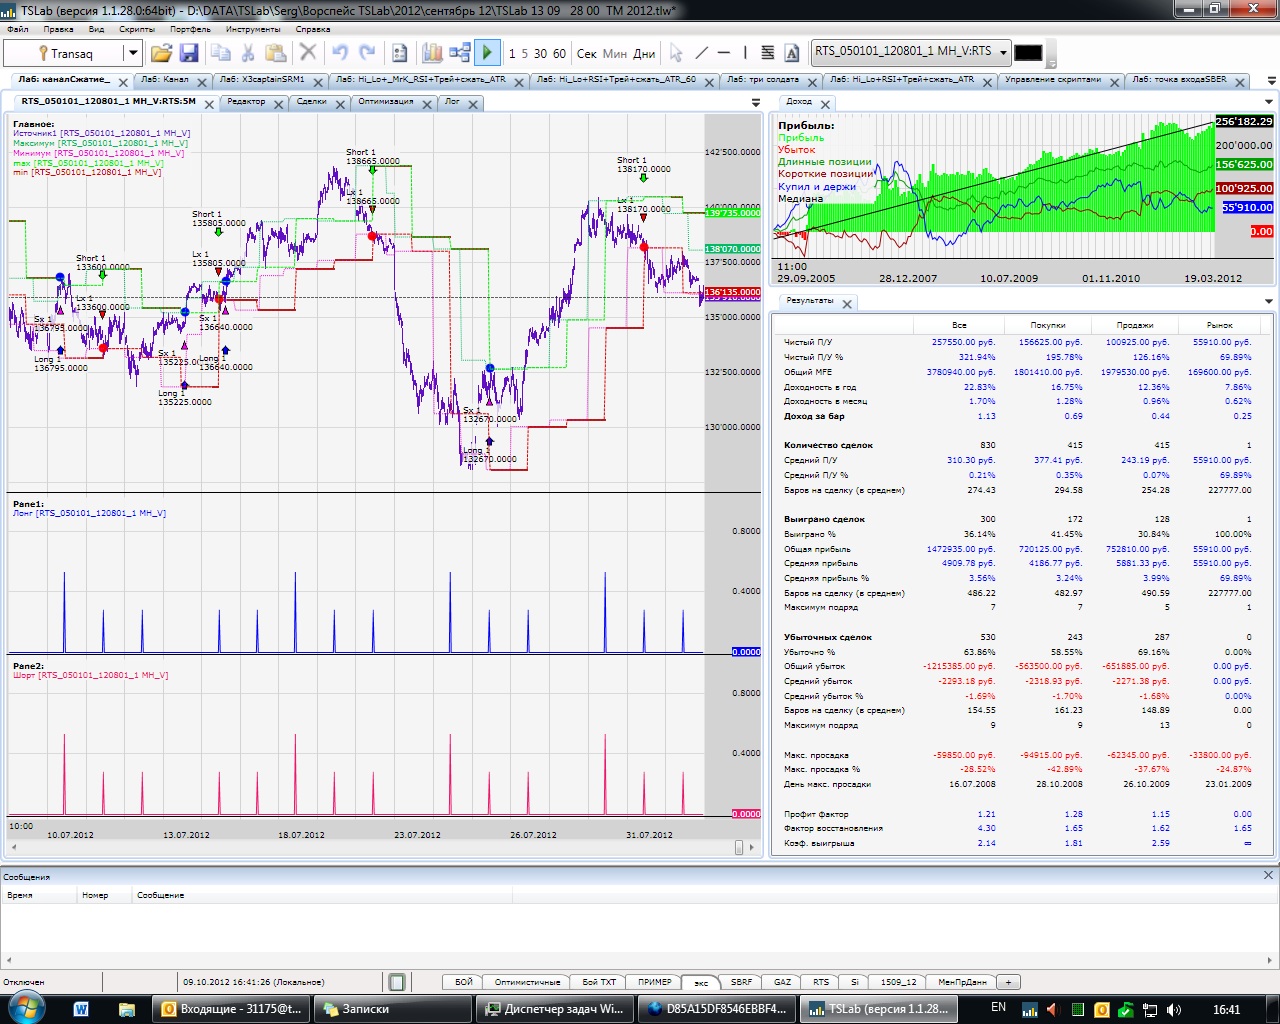The image size is (1280, 1024).
Task: Open the Скрипты menu
Action: coord(137,29)
